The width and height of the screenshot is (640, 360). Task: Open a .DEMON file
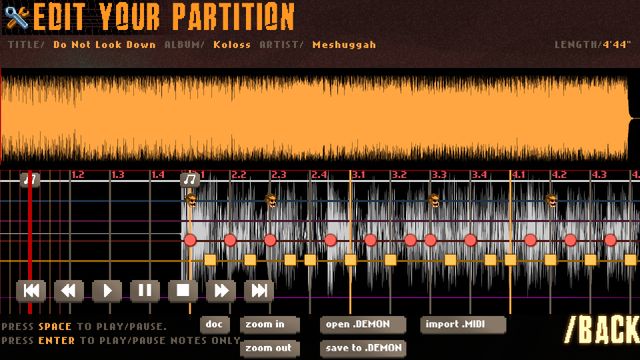[363, 325]
